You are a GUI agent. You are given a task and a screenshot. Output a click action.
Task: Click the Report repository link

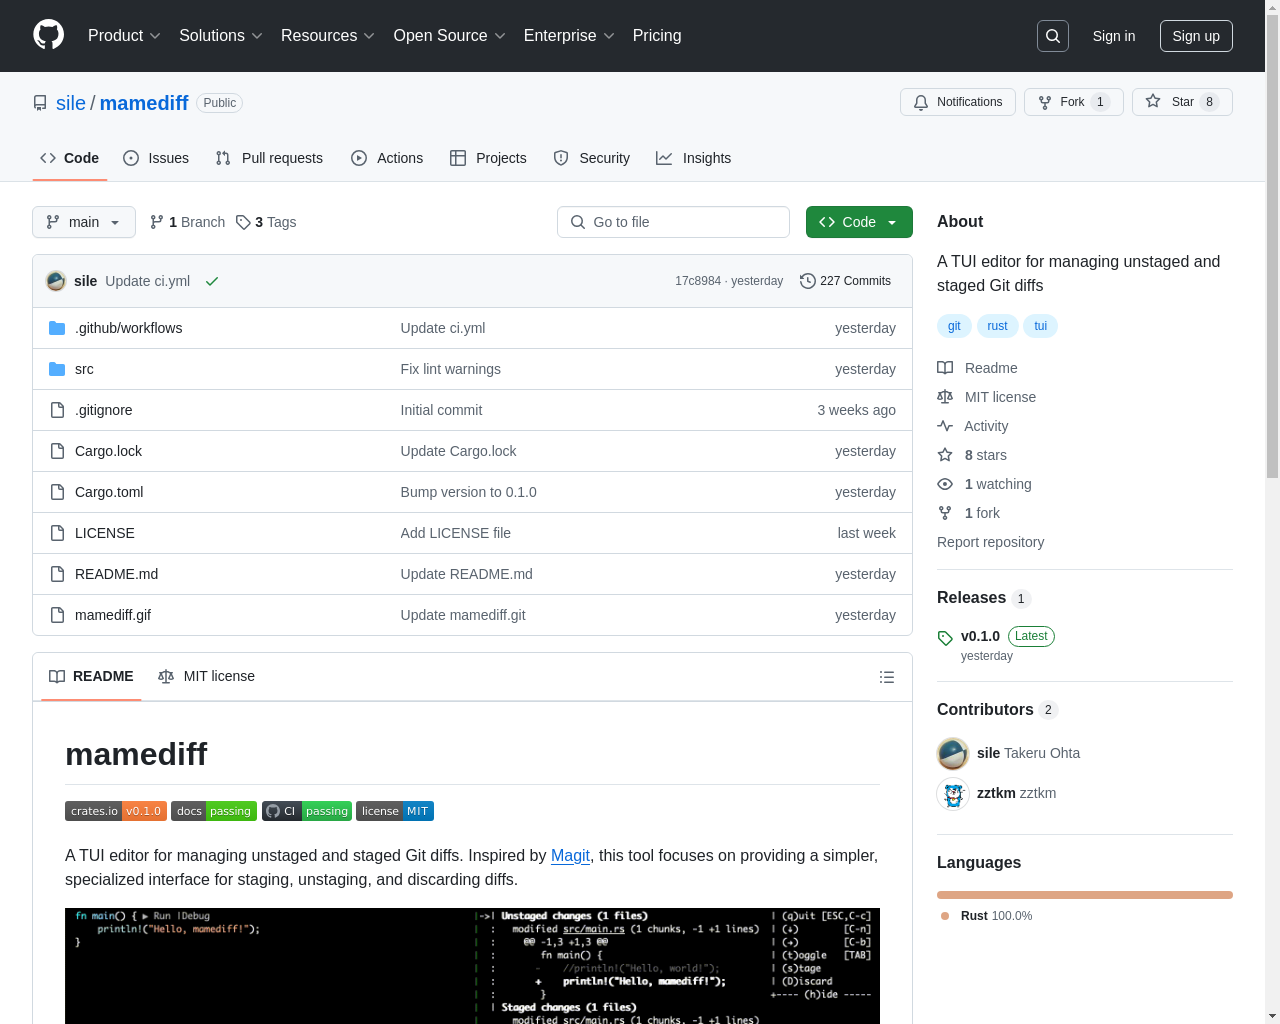coord(990,542)
